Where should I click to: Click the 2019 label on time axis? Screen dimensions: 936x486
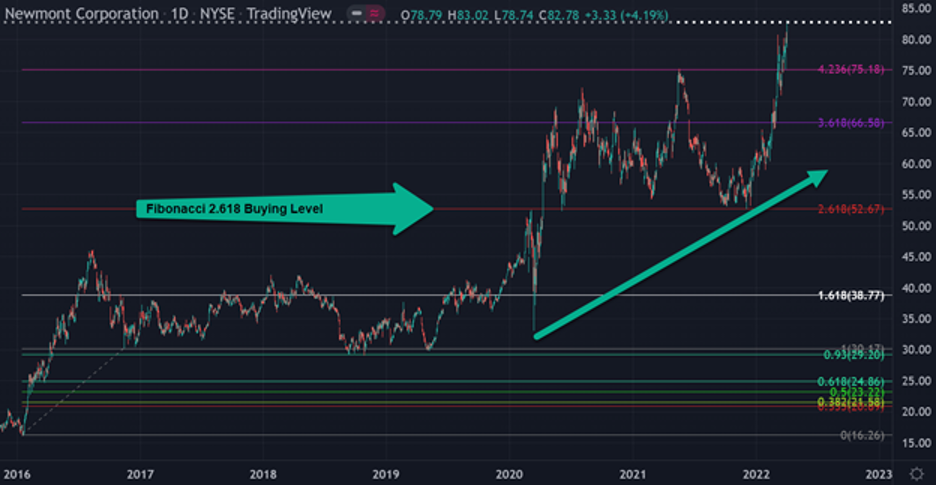click(386, 475)
